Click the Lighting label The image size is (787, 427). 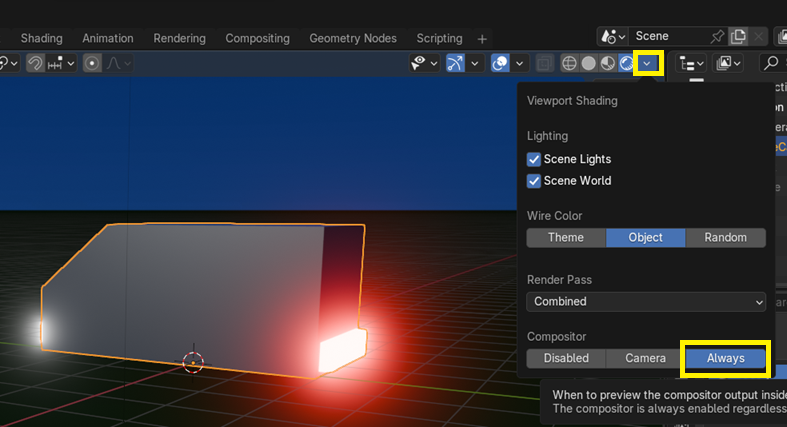pos(547,136)
